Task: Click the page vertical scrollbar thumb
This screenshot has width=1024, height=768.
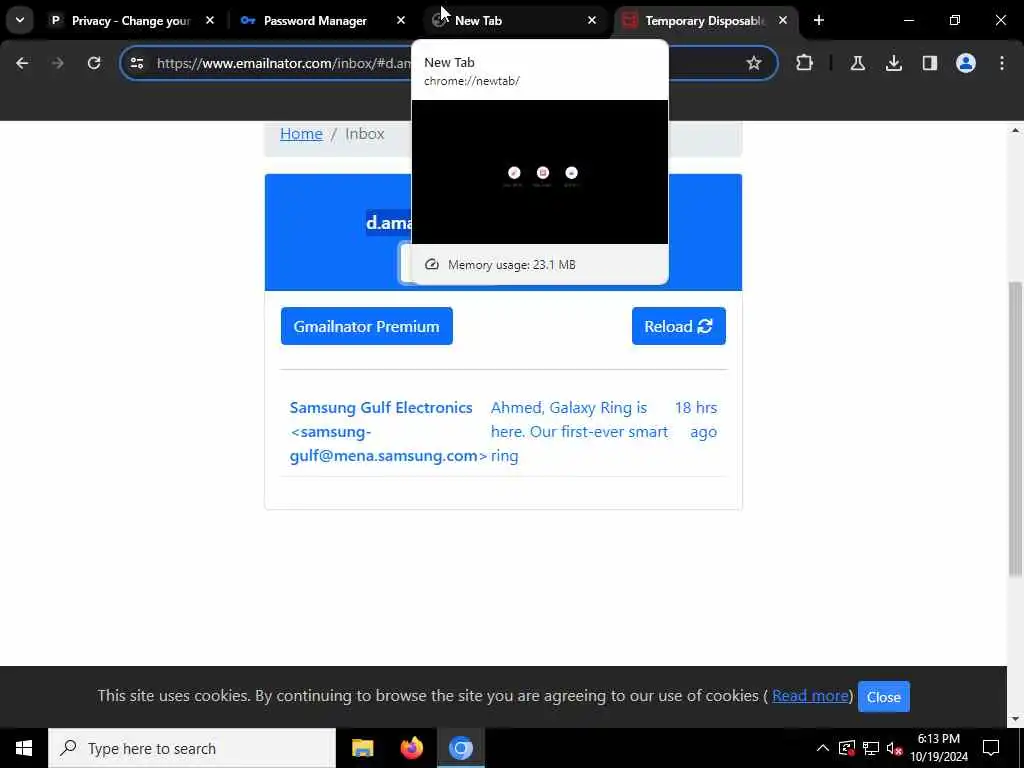Action: [x=1015, y=428]
